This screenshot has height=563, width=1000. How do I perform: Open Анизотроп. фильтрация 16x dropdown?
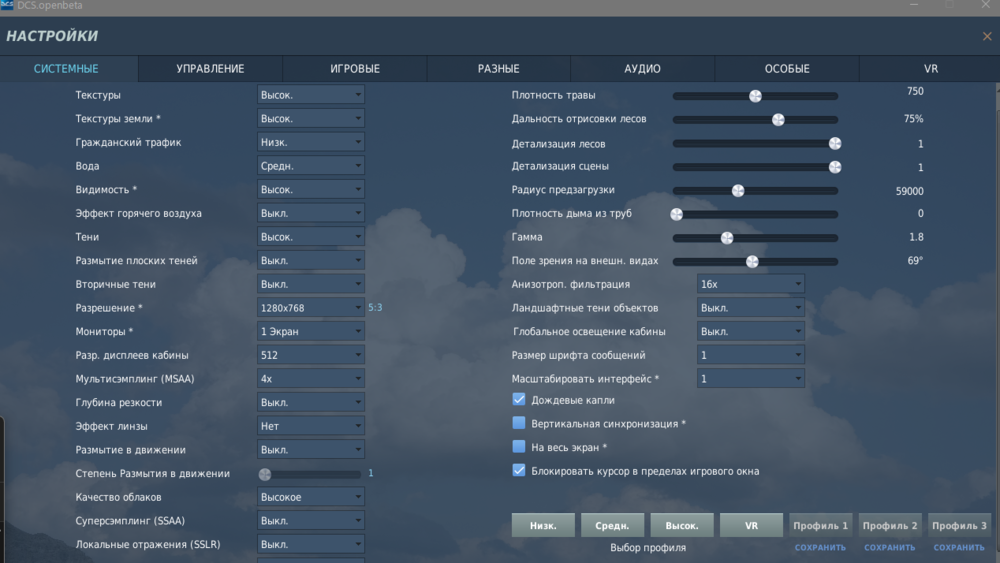[x=750, y=284]
